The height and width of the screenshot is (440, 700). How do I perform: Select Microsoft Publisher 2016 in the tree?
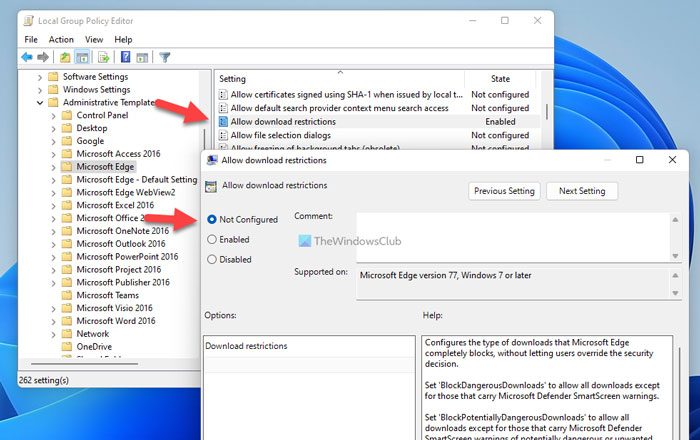point(123,282)
